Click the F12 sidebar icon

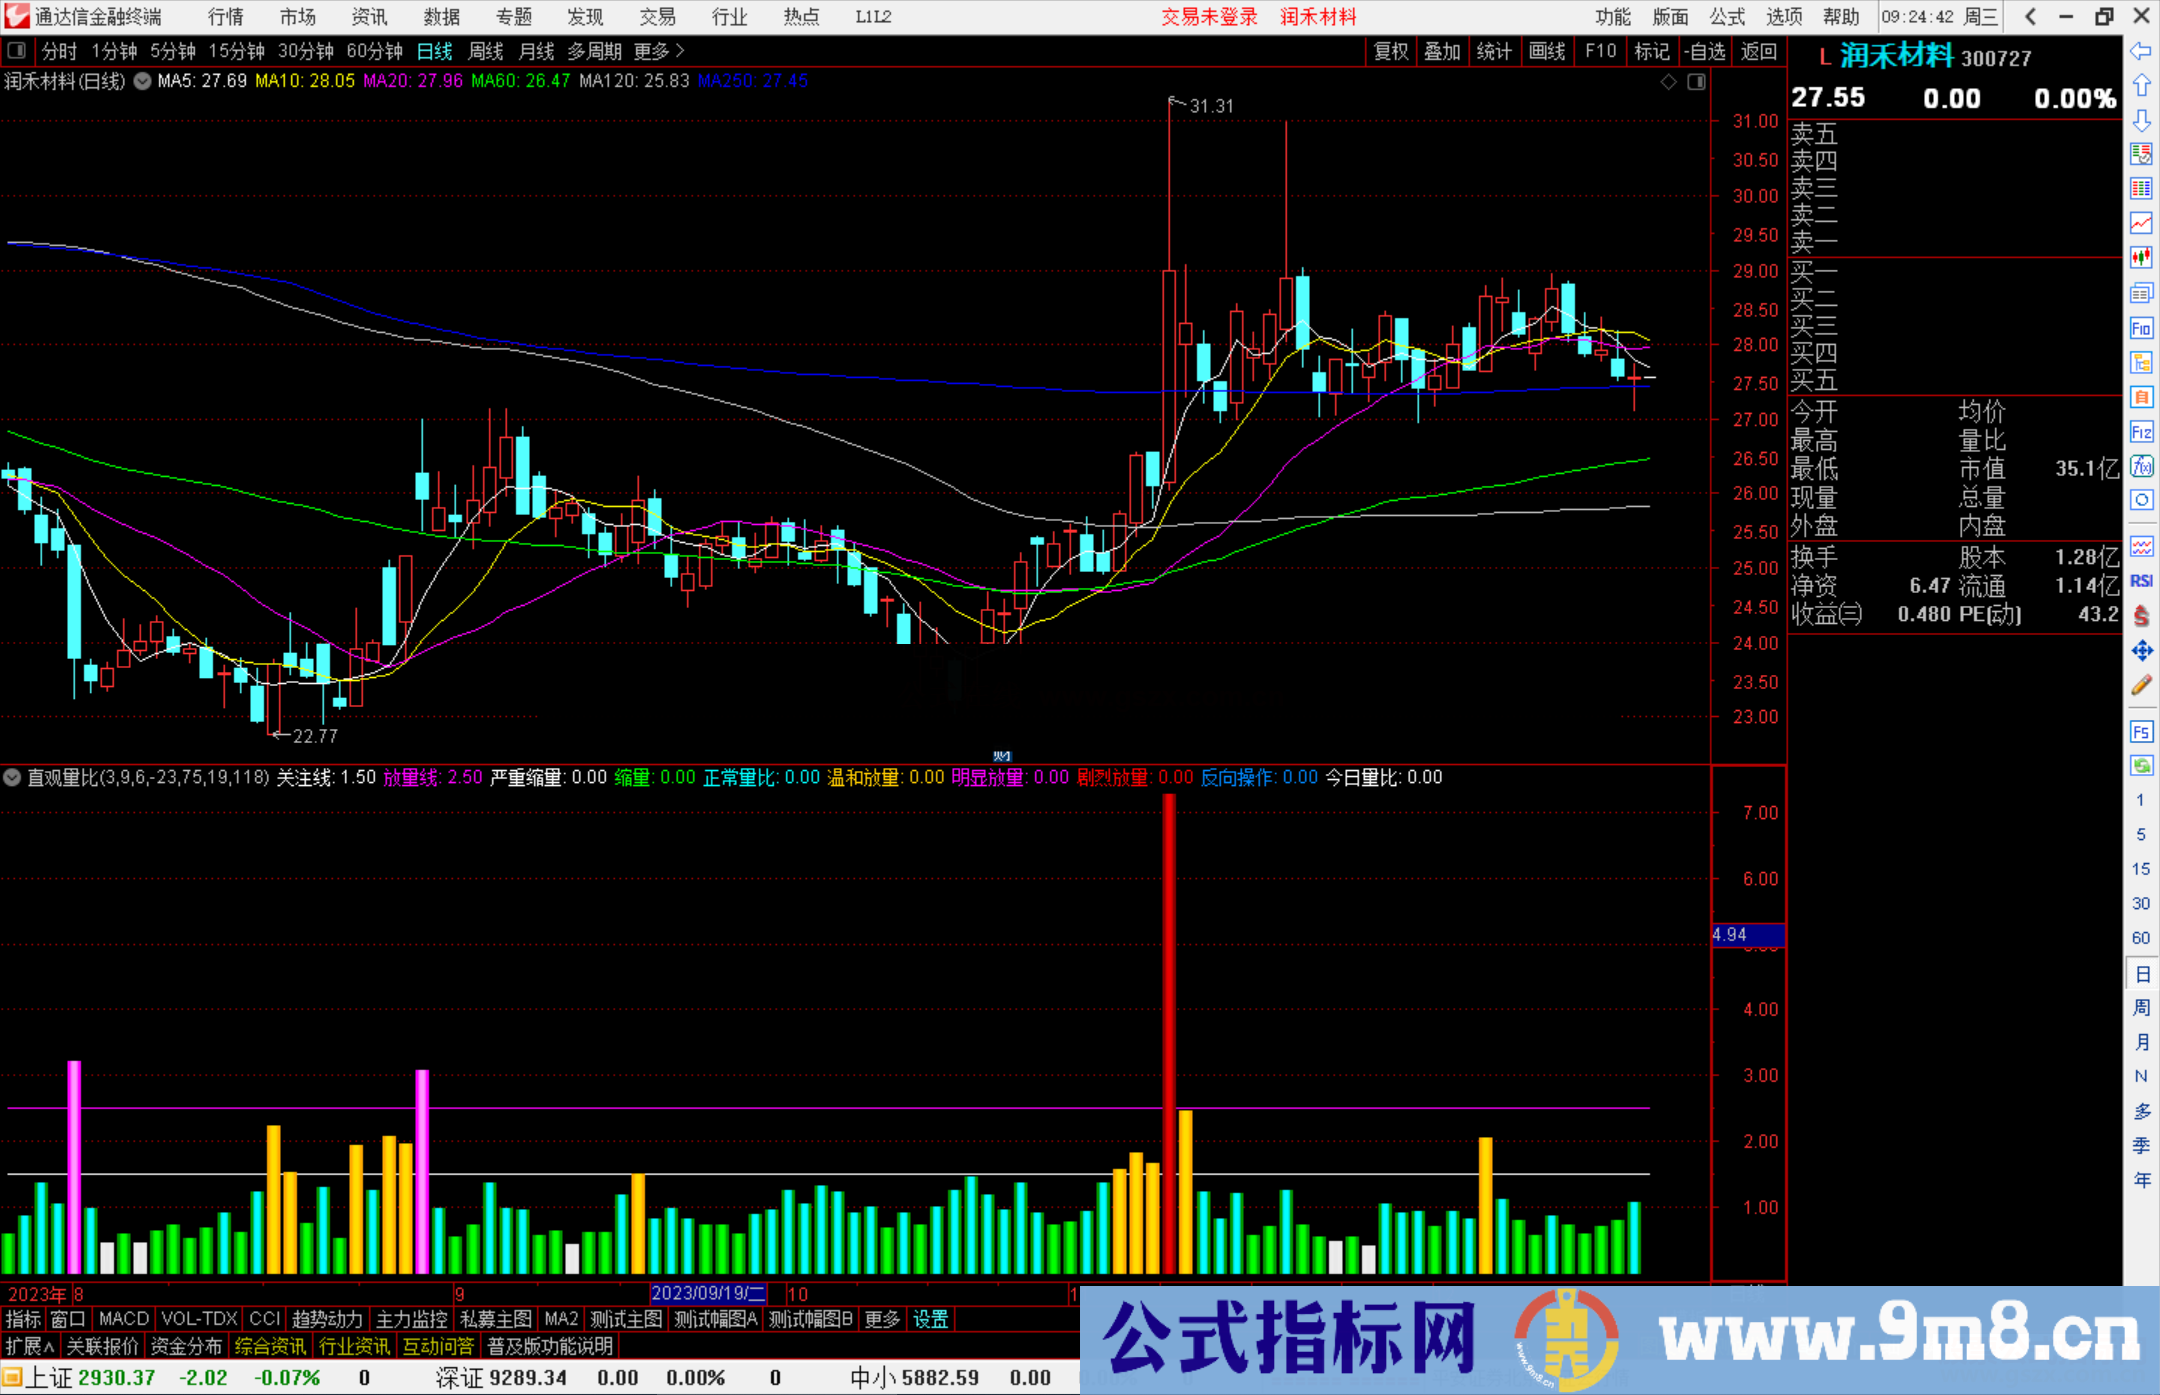[2141, 432]
